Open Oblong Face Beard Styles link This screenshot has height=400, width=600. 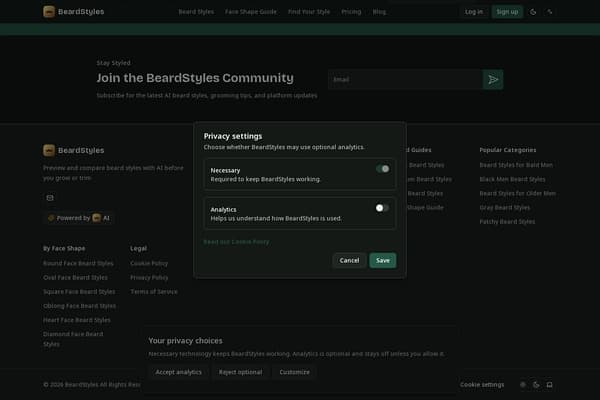click(x=80, y=306)
